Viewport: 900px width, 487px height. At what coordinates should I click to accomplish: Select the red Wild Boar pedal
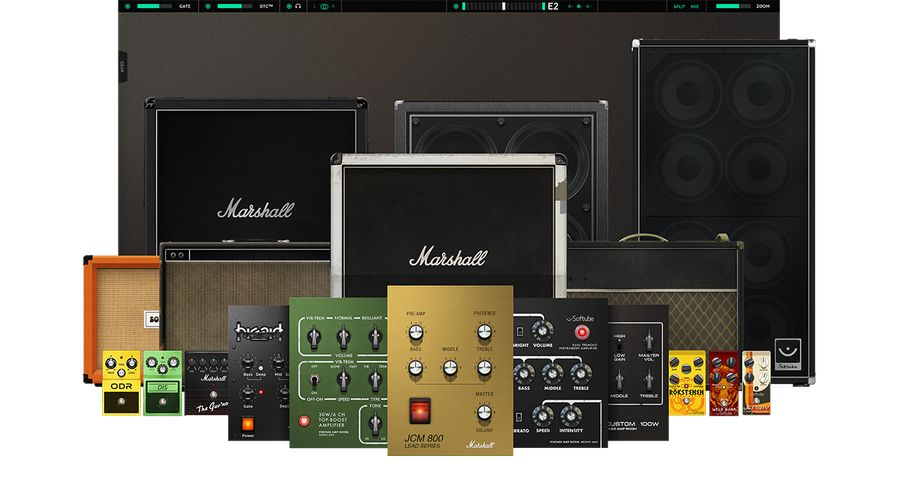coord(724,383)
